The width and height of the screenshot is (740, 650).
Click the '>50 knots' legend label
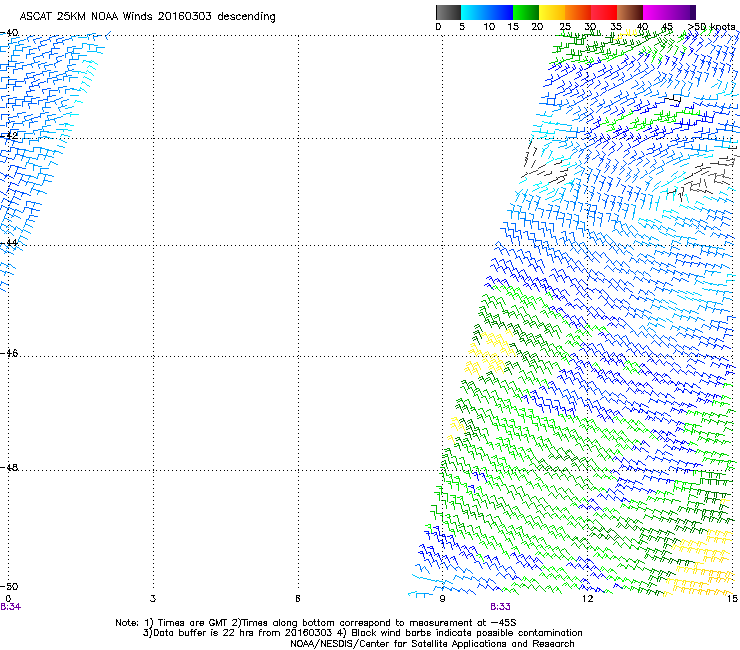point(714,27)
